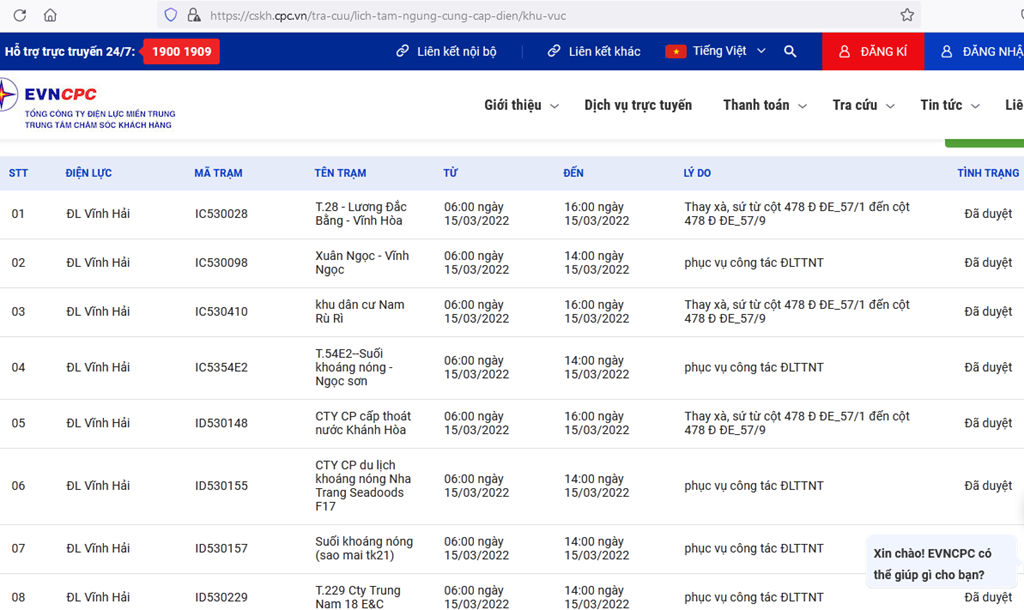
Task: Expand the Tra cứu menu
Action: (x=862, y=105)
